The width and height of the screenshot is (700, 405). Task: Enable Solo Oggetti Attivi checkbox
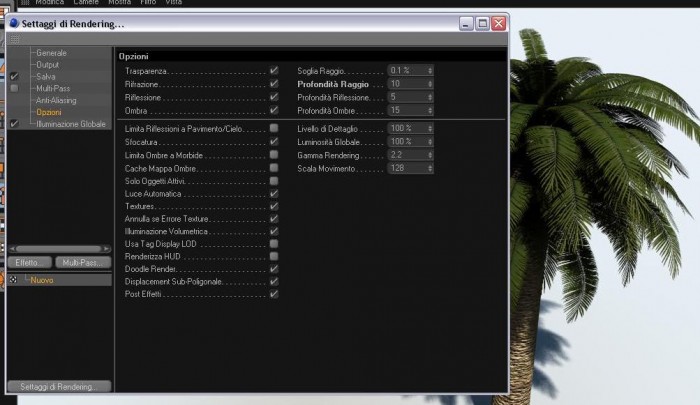point(274,181)
